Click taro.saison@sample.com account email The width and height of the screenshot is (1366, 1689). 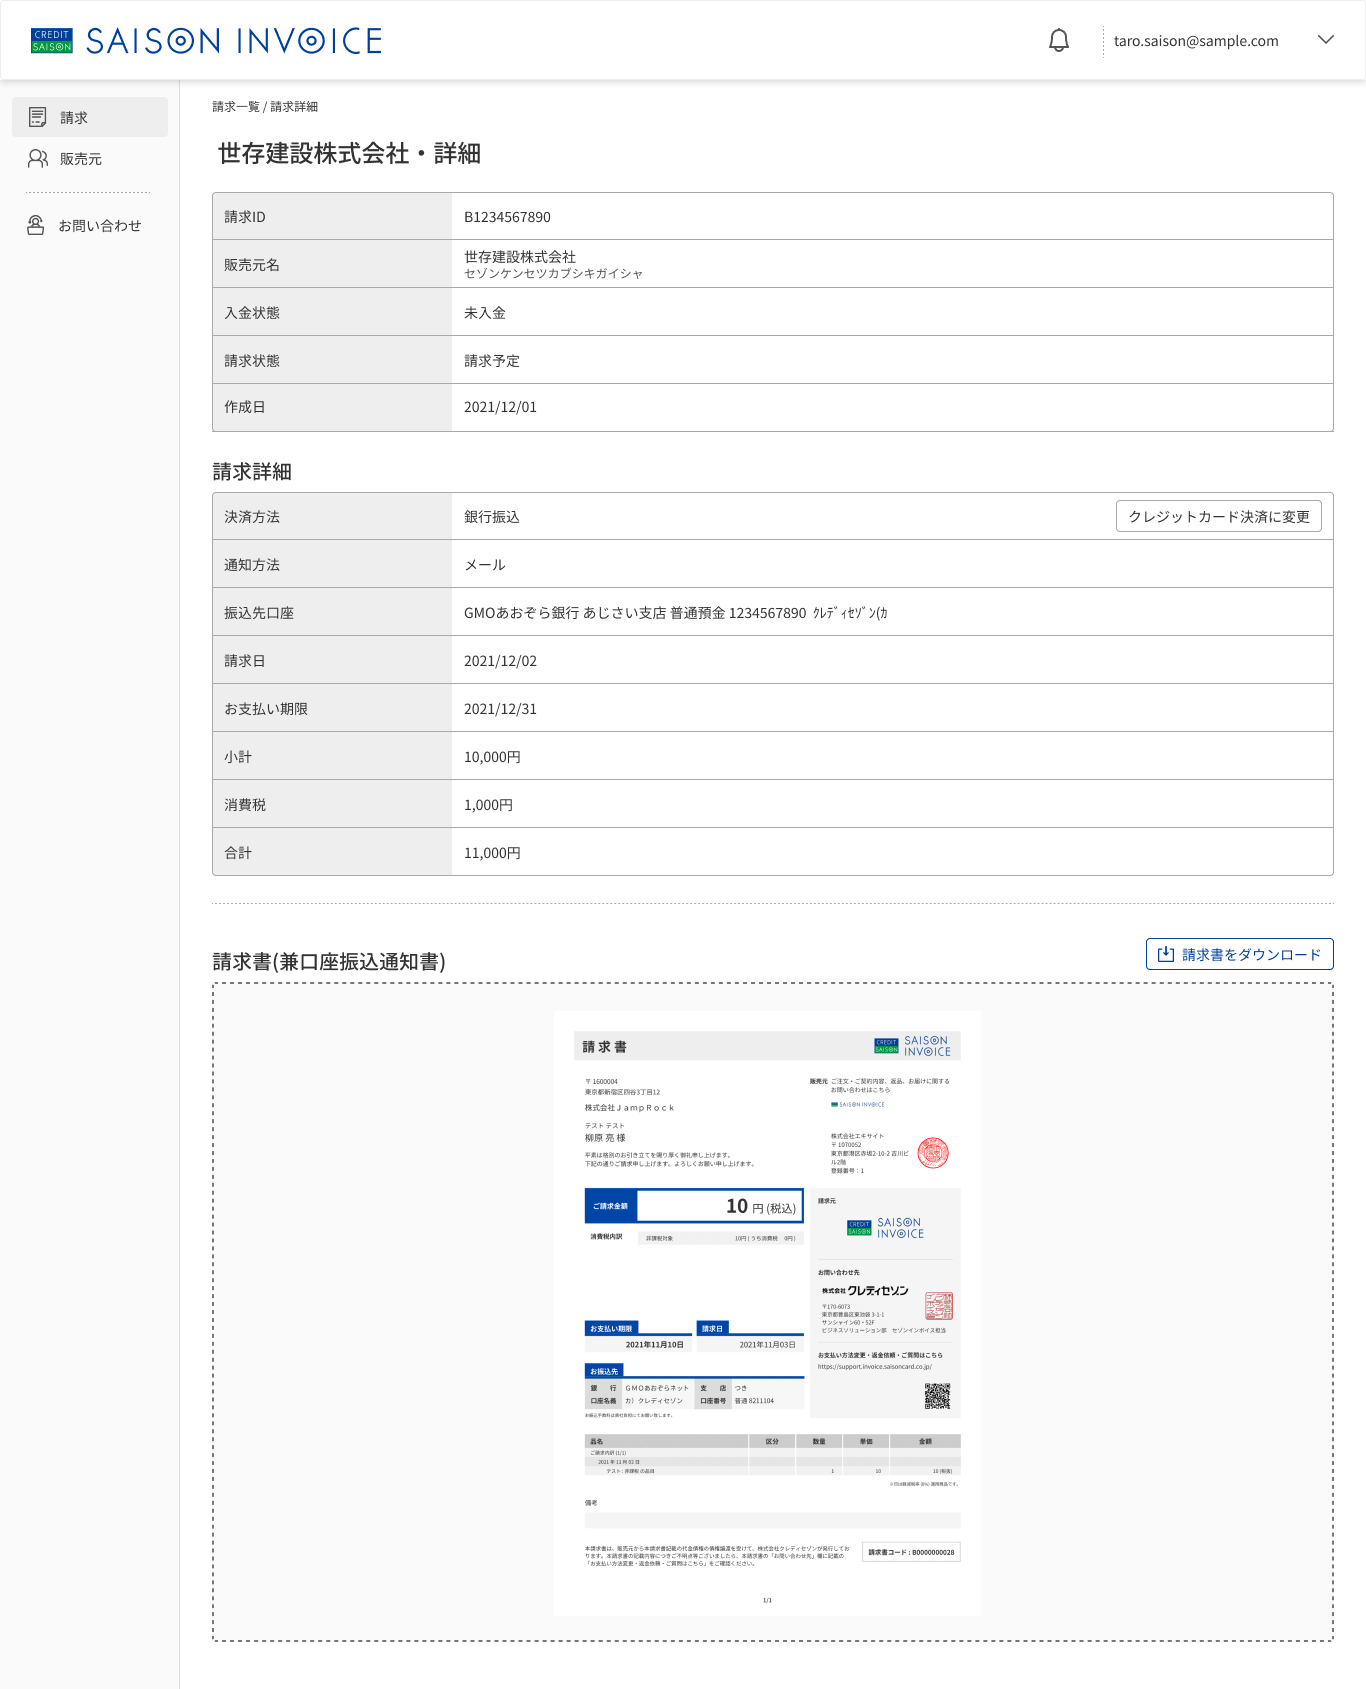pos(1196,41)
